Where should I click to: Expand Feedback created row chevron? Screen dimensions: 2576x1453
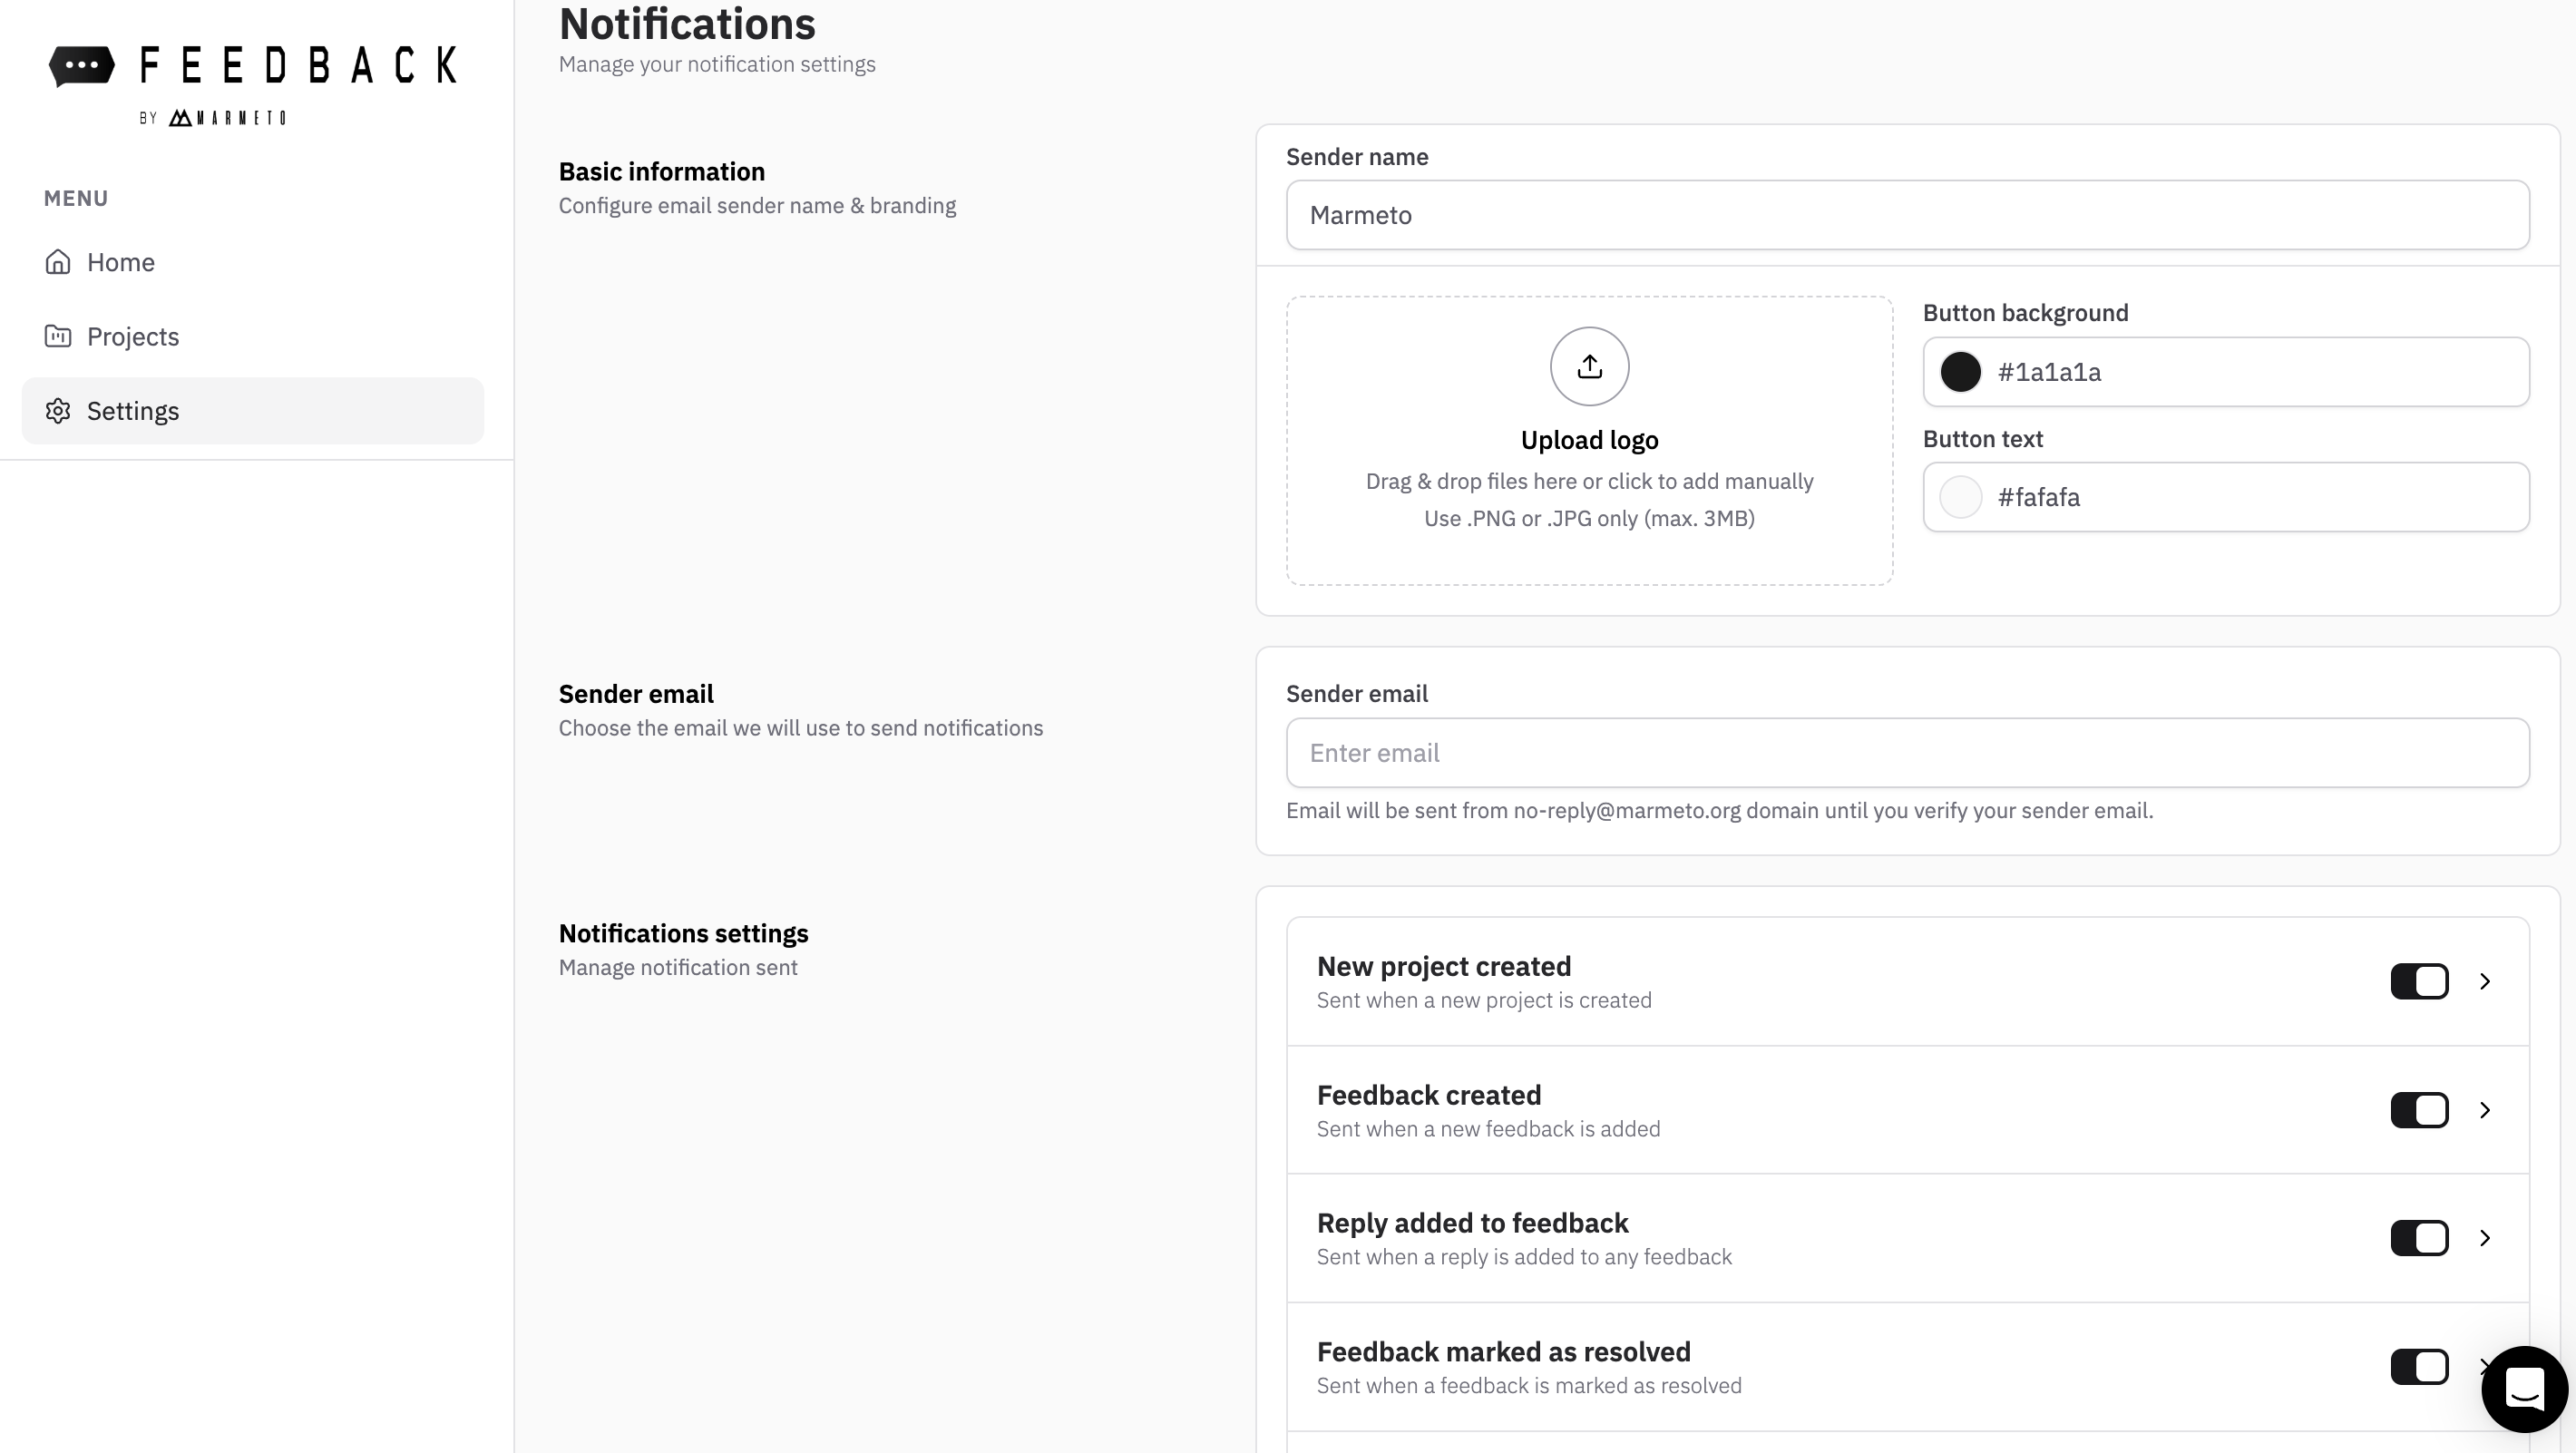click(2485, 1110)
